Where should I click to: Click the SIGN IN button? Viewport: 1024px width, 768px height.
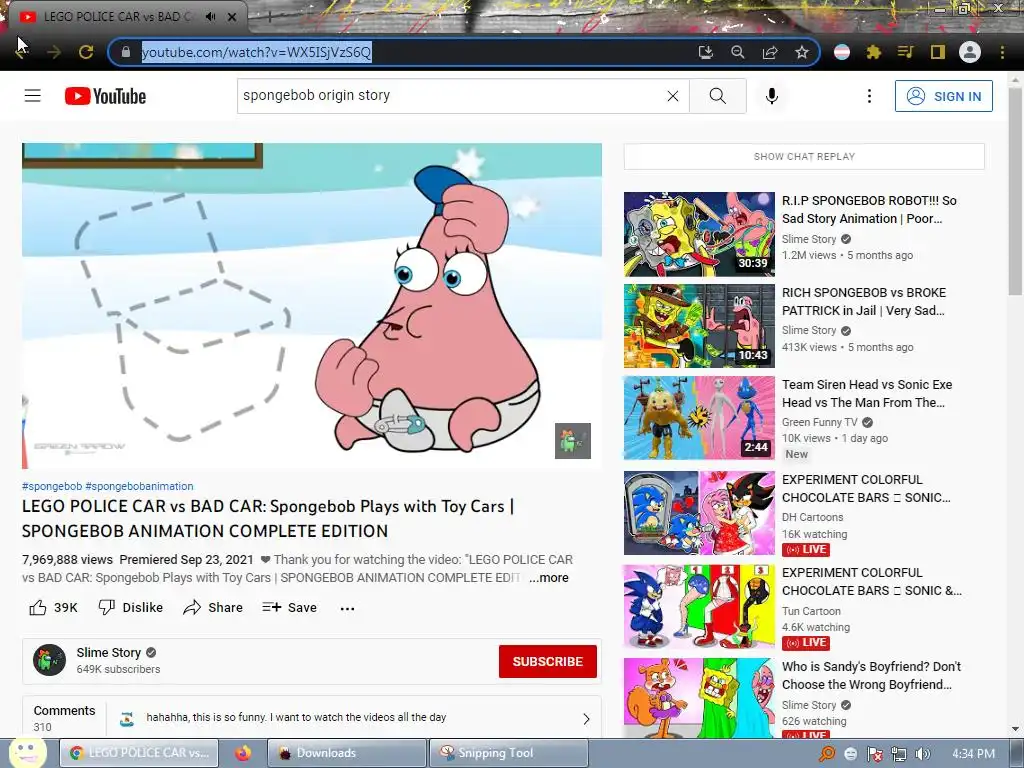coord(944,96)
